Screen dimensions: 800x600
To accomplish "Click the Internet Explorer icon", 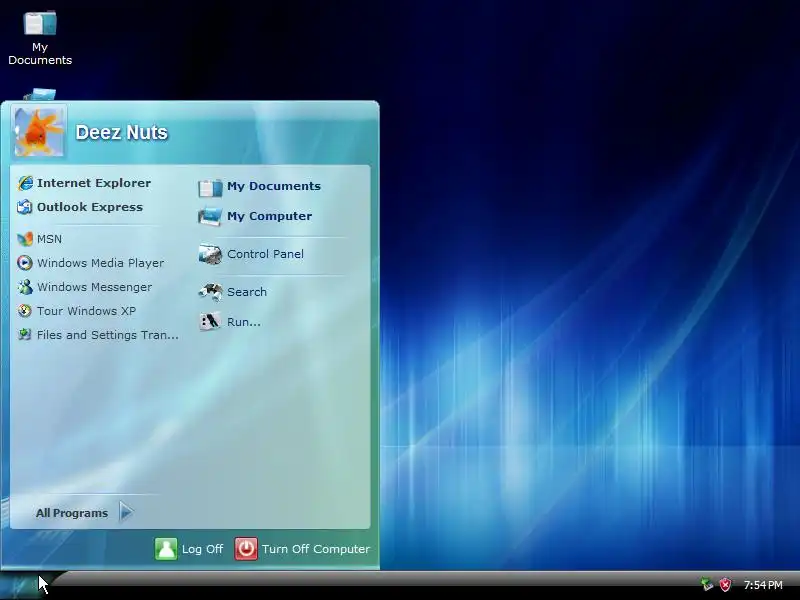I will (25, 183).
